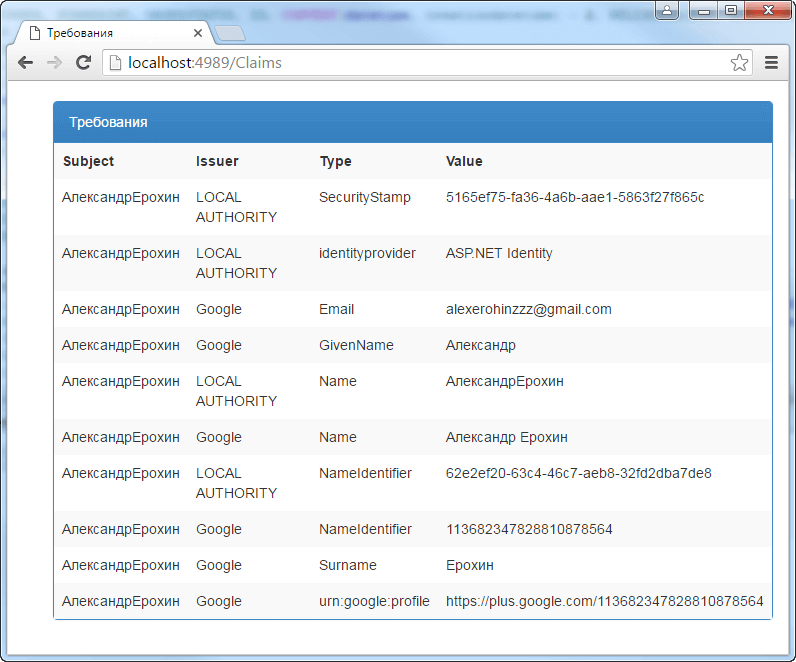Image resolution: width=796 pixels, height=662 pixels.
Task: Select the identityprovider type cell
Action: pyautogui.click(x=367, y=253)
